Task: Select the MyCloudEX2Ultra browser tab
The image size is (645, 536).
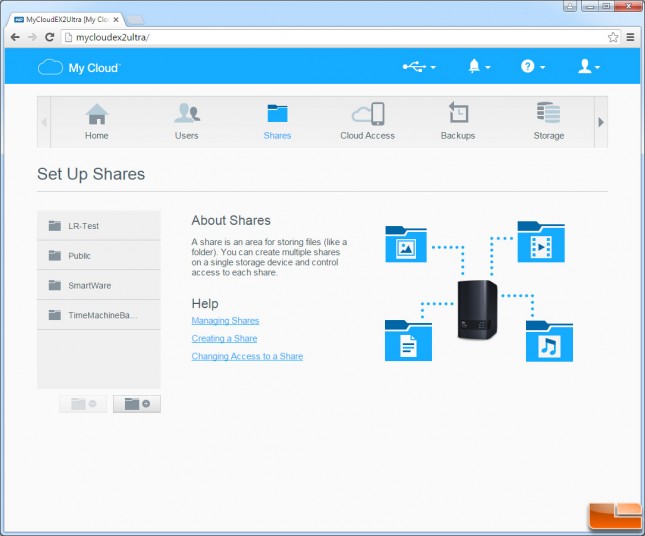Action: (66, 19)
